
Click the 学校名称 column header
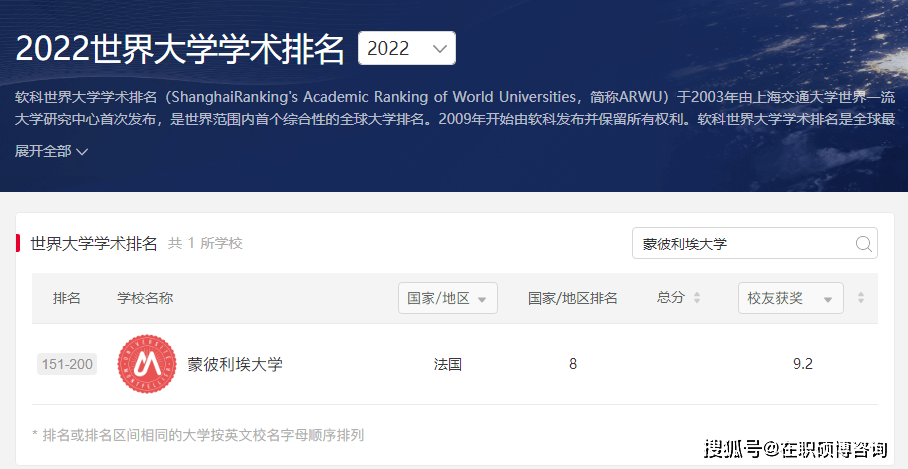click(145, 298)
